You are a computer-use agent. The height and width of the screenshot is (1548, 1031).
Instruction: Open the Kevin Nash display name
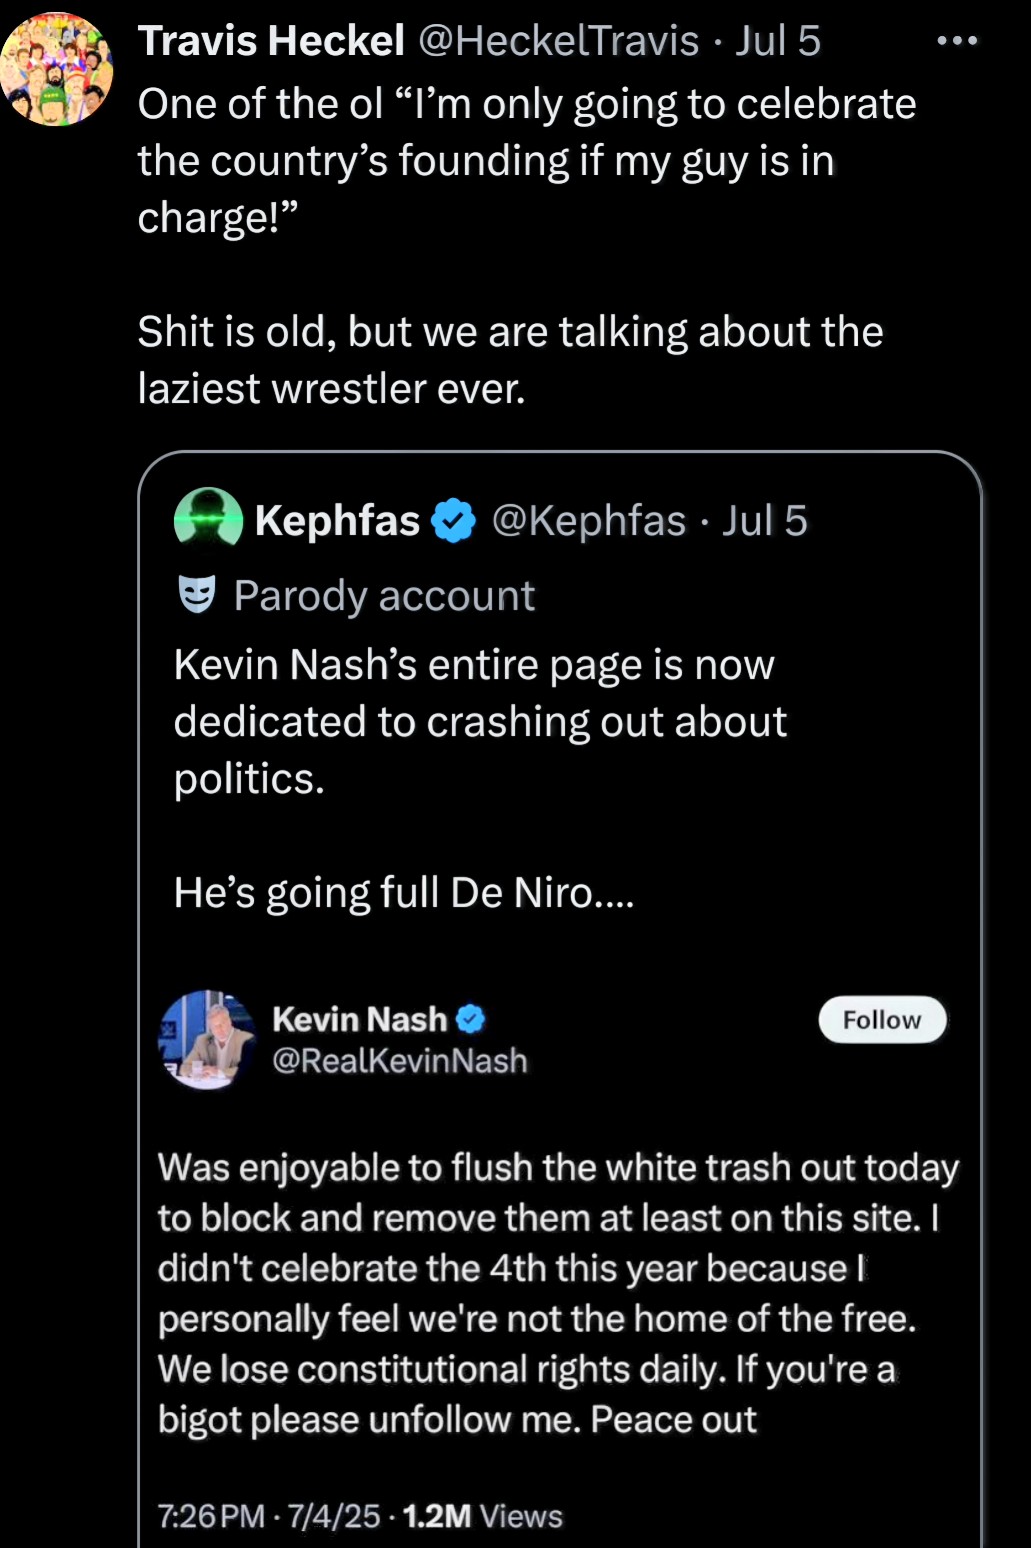[x=359, y=1019]
